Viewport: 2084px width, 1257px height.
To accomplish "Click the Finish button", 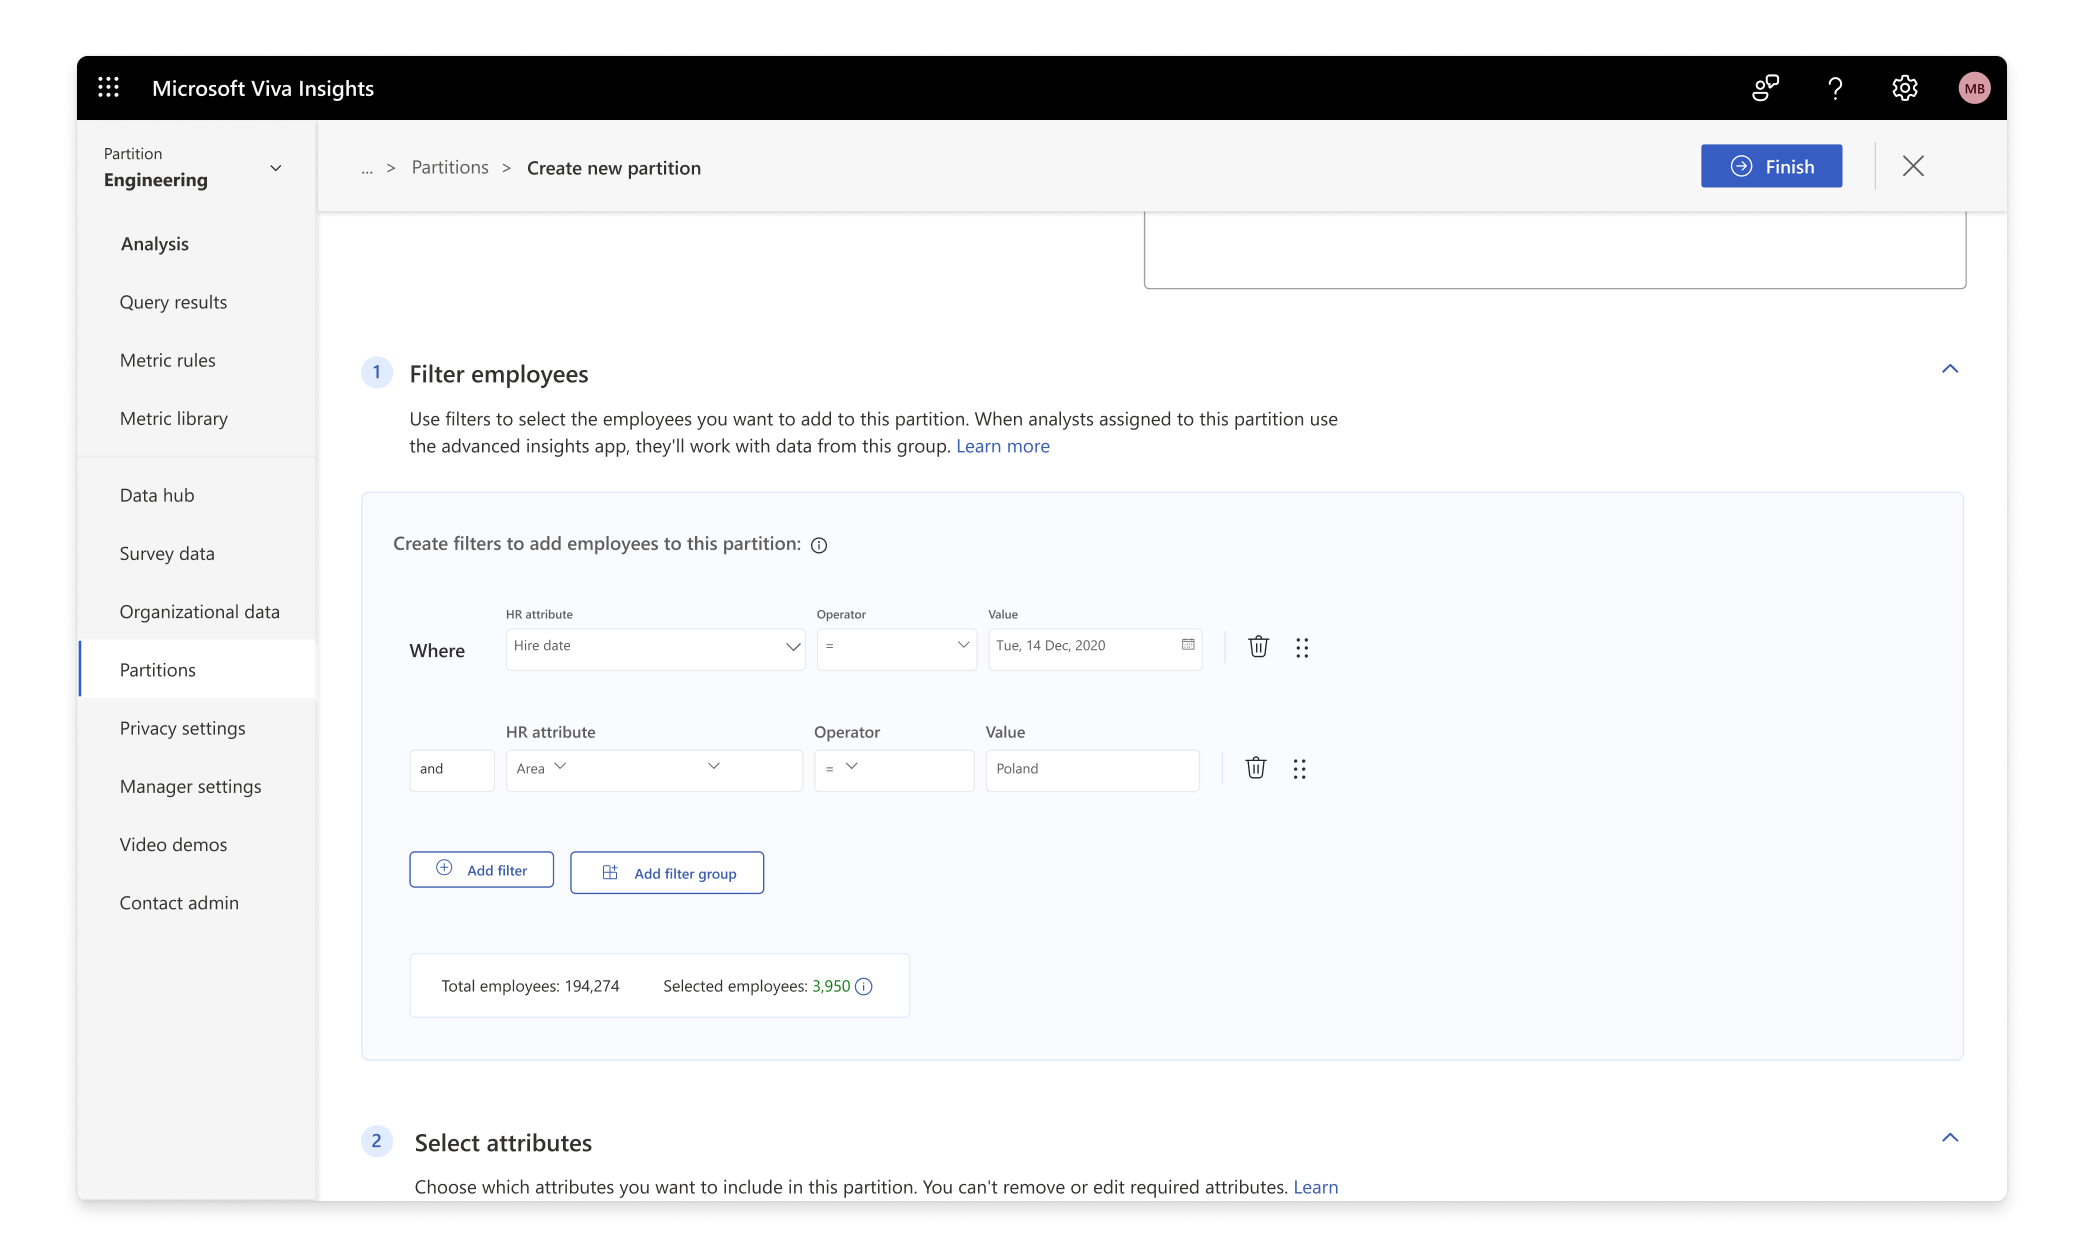I will point(1771,167).
